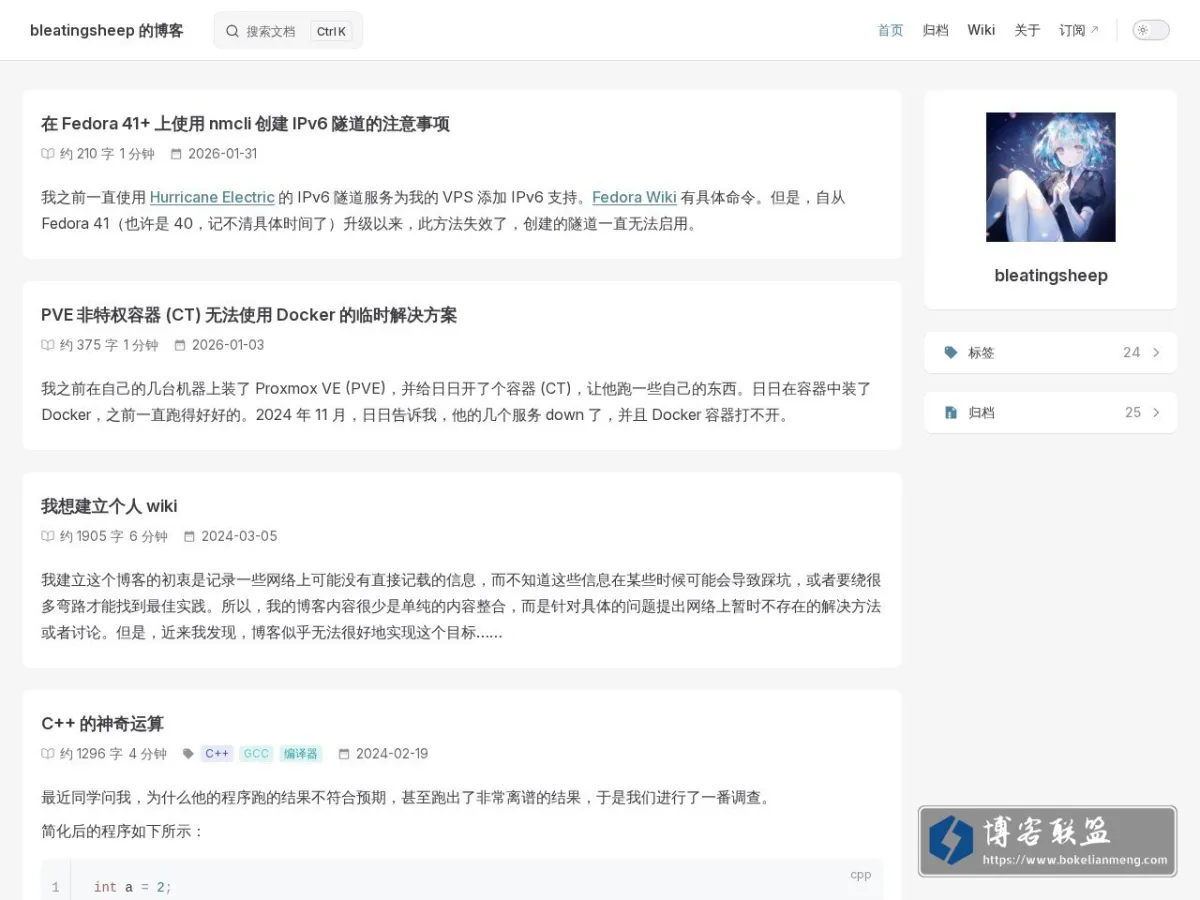Viewport: 1200px width, 900px height.
Task: Select the C++ tag badge
Action: 217,754
